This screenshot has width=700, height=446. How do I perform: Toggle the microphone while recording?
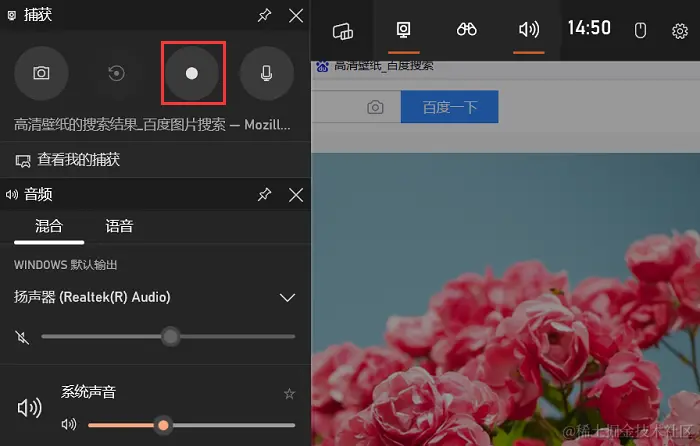(267, 73)
